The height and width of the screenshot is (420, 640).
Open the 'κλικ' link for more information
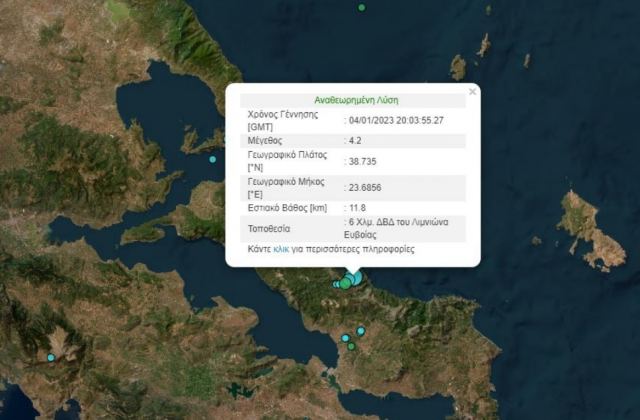coord(281,249)
